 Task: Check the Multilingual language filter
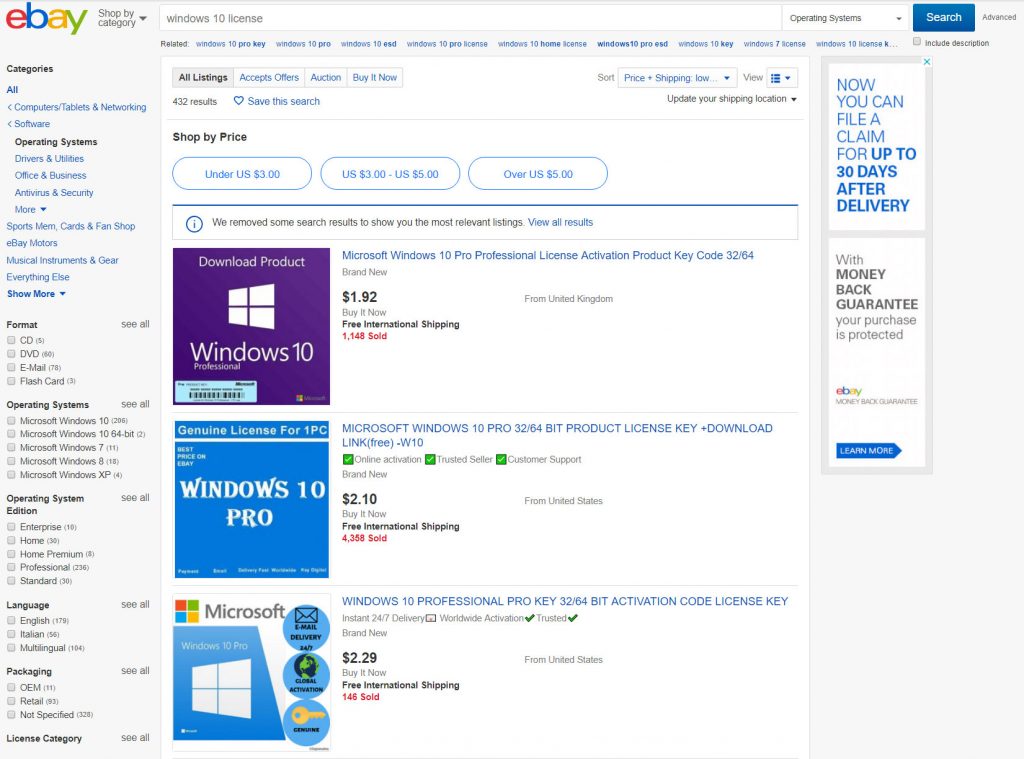[11, 648]
